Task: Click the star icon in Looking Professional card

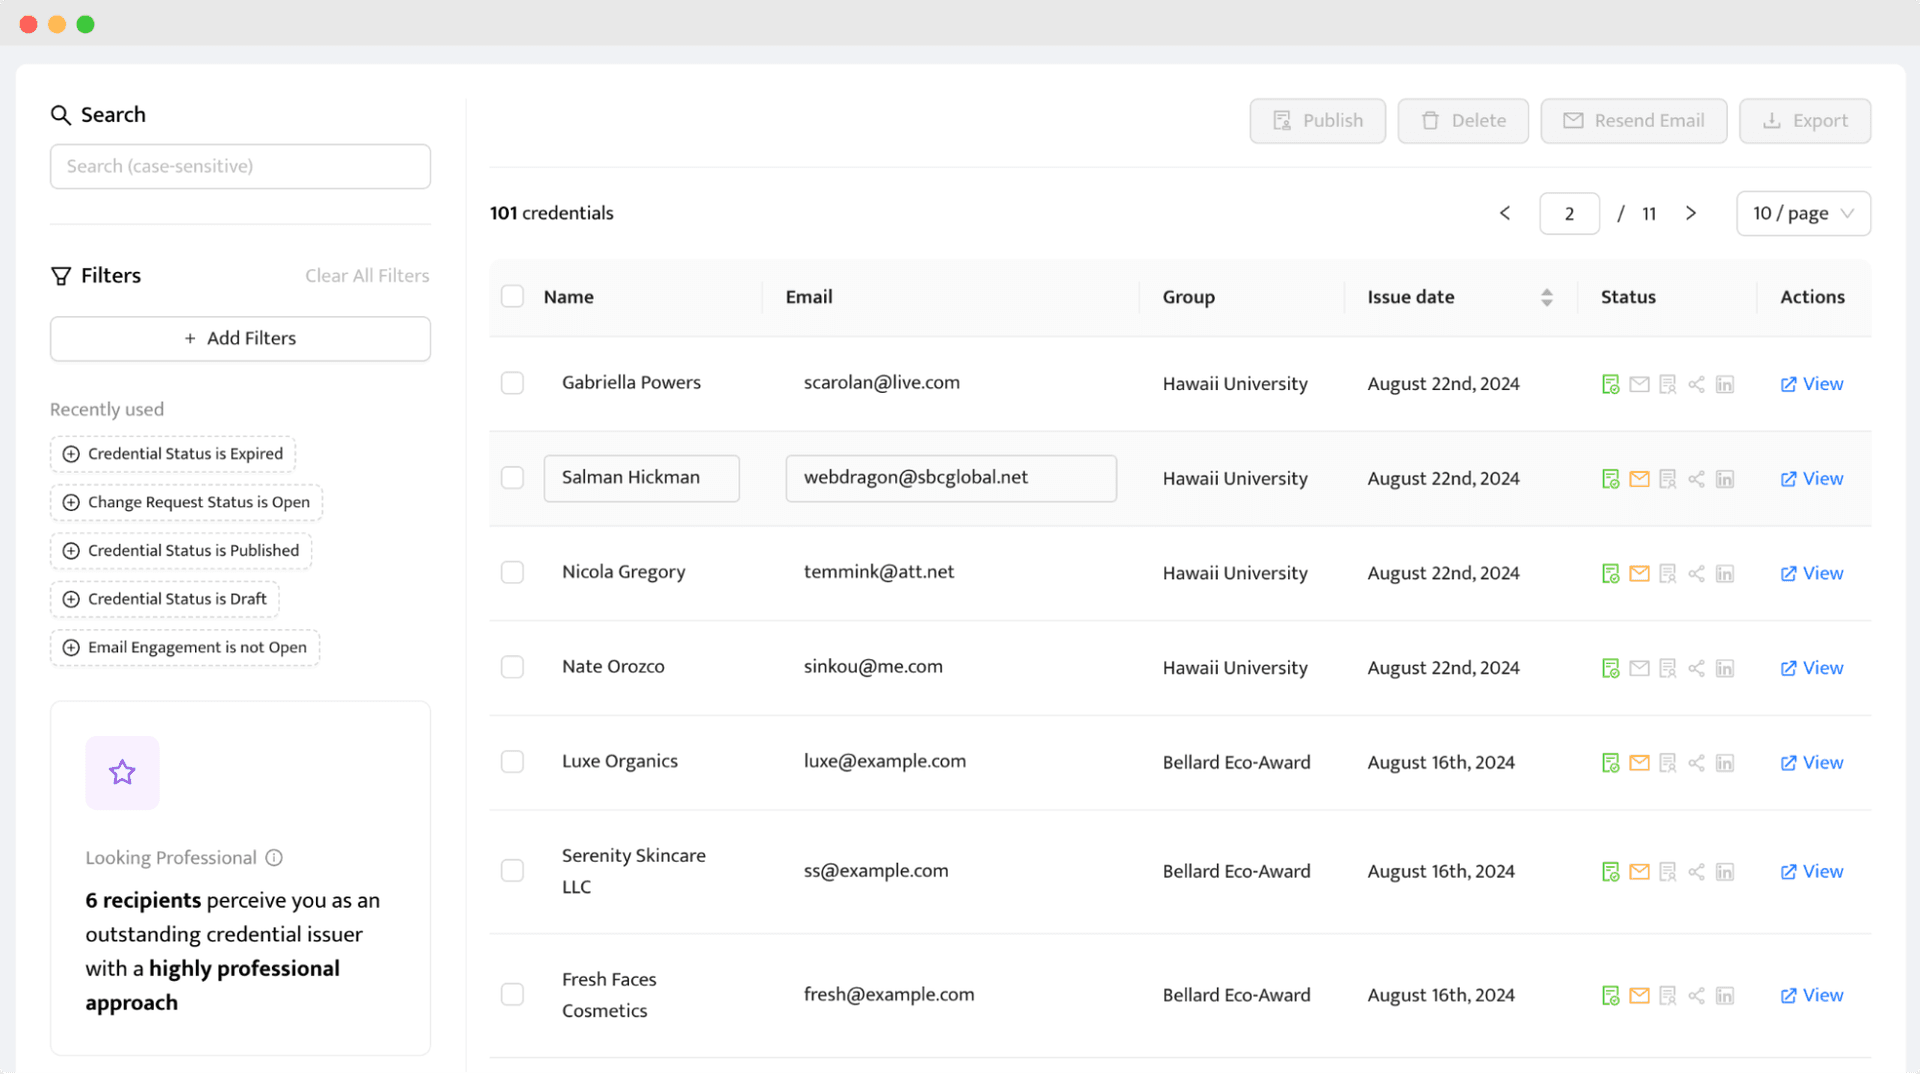Action: (x=122, y=772)
